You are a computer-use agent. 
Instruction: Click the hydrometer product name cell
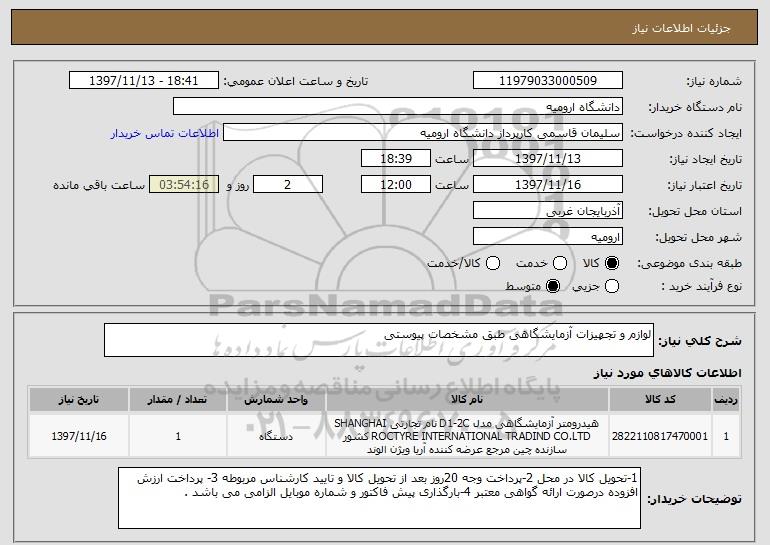pos(467,436)
